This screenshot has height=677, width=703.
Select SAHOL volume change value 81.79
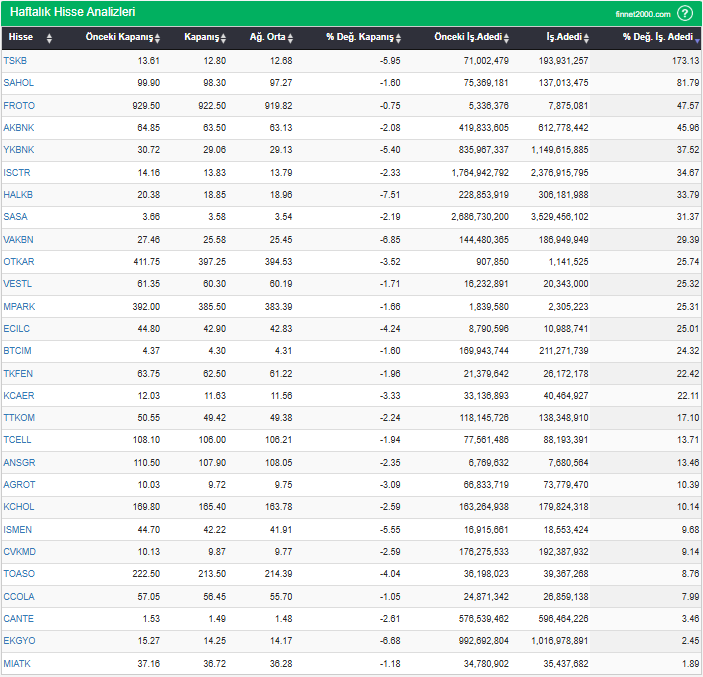[688, 82]
